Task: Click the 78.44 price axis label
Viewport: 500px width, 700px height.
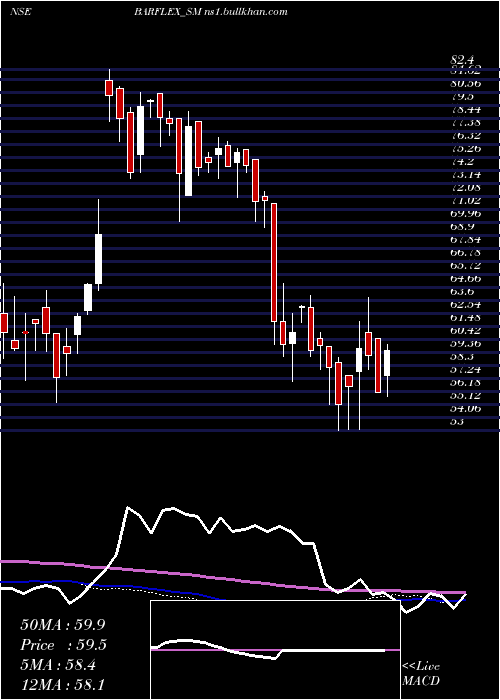Action: (x=466, y=109)
